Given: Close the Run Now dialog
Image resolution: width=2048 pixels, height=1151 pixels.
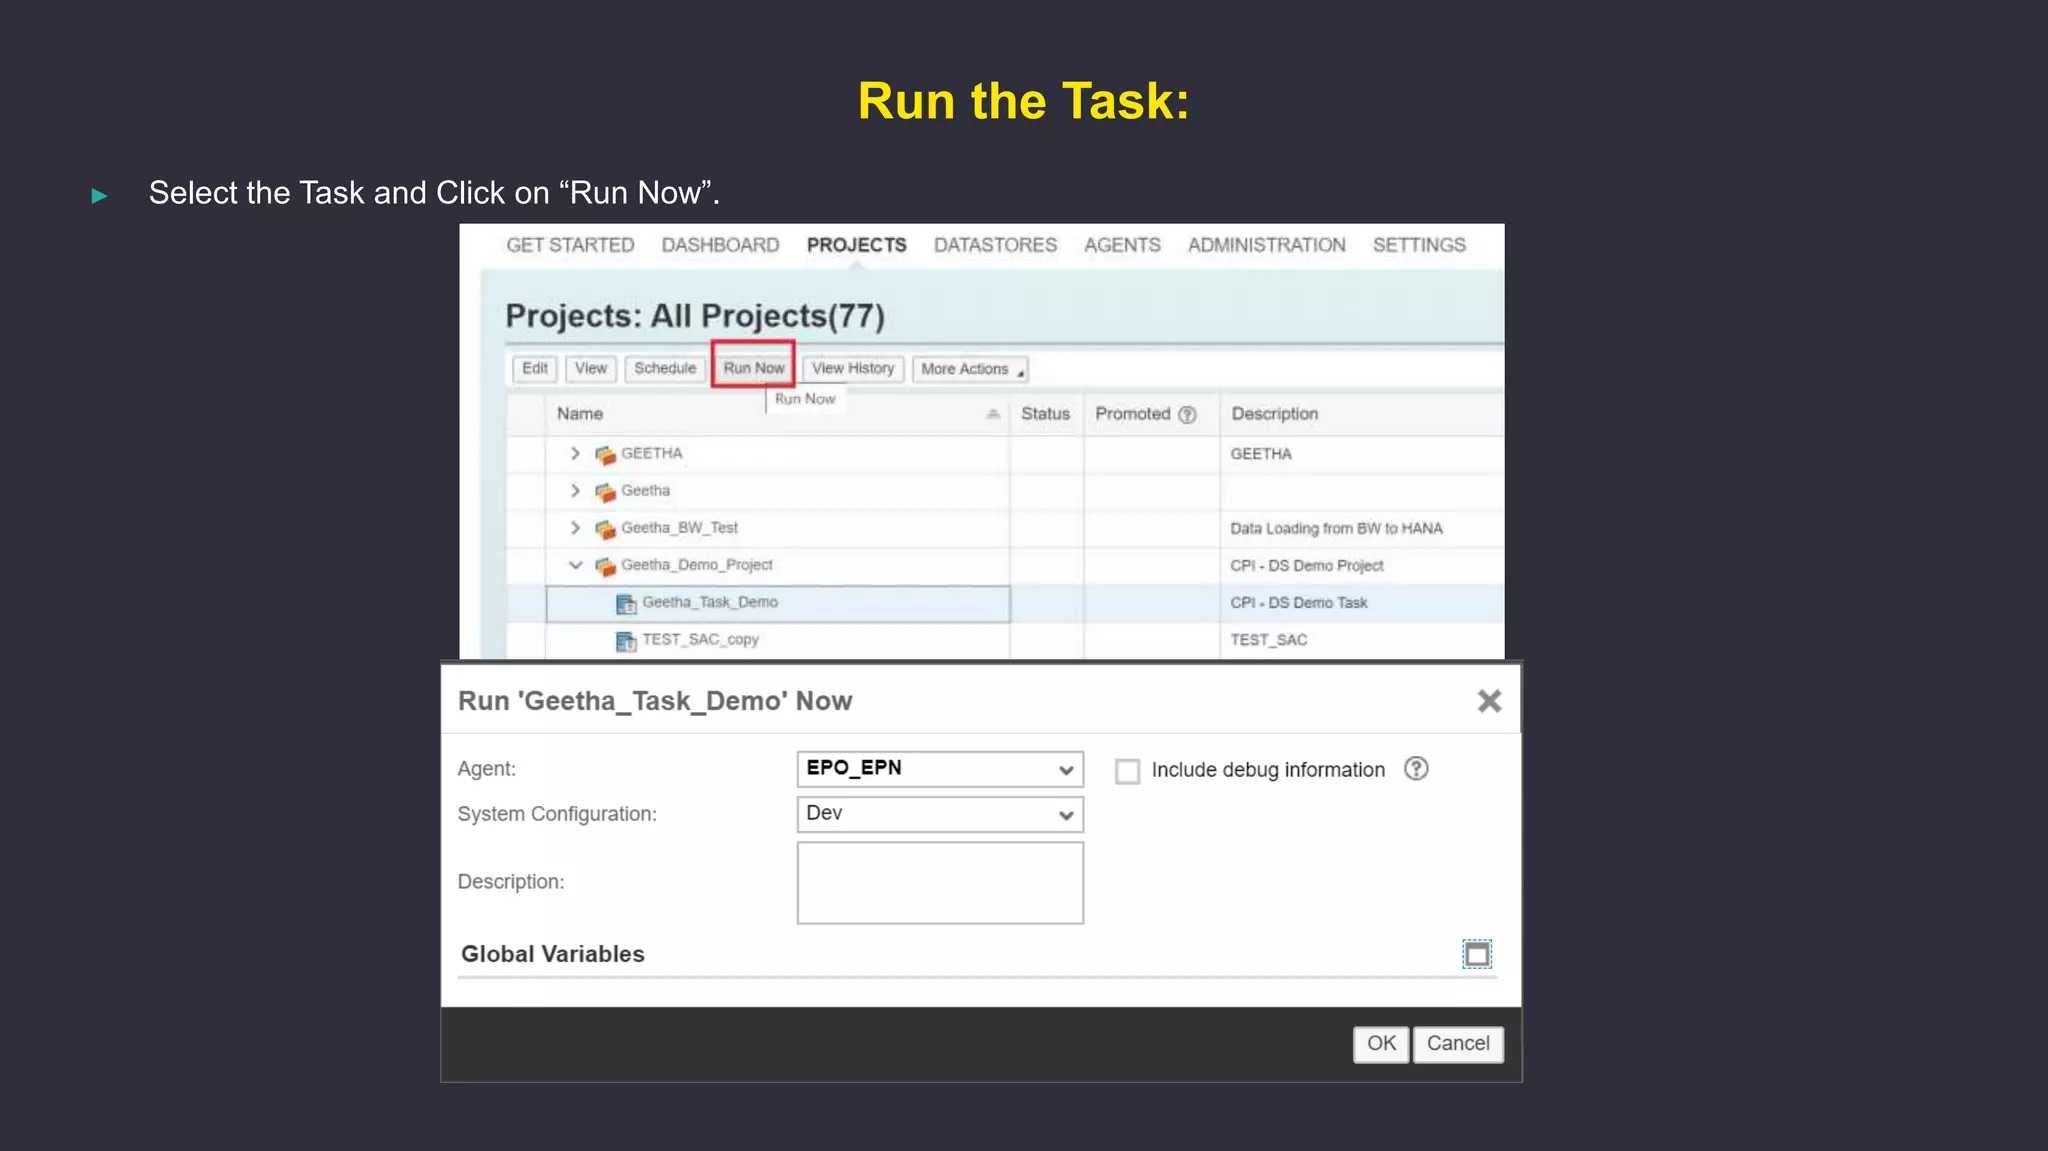Looking at the screenshot, I should [x=1489, y=701].
